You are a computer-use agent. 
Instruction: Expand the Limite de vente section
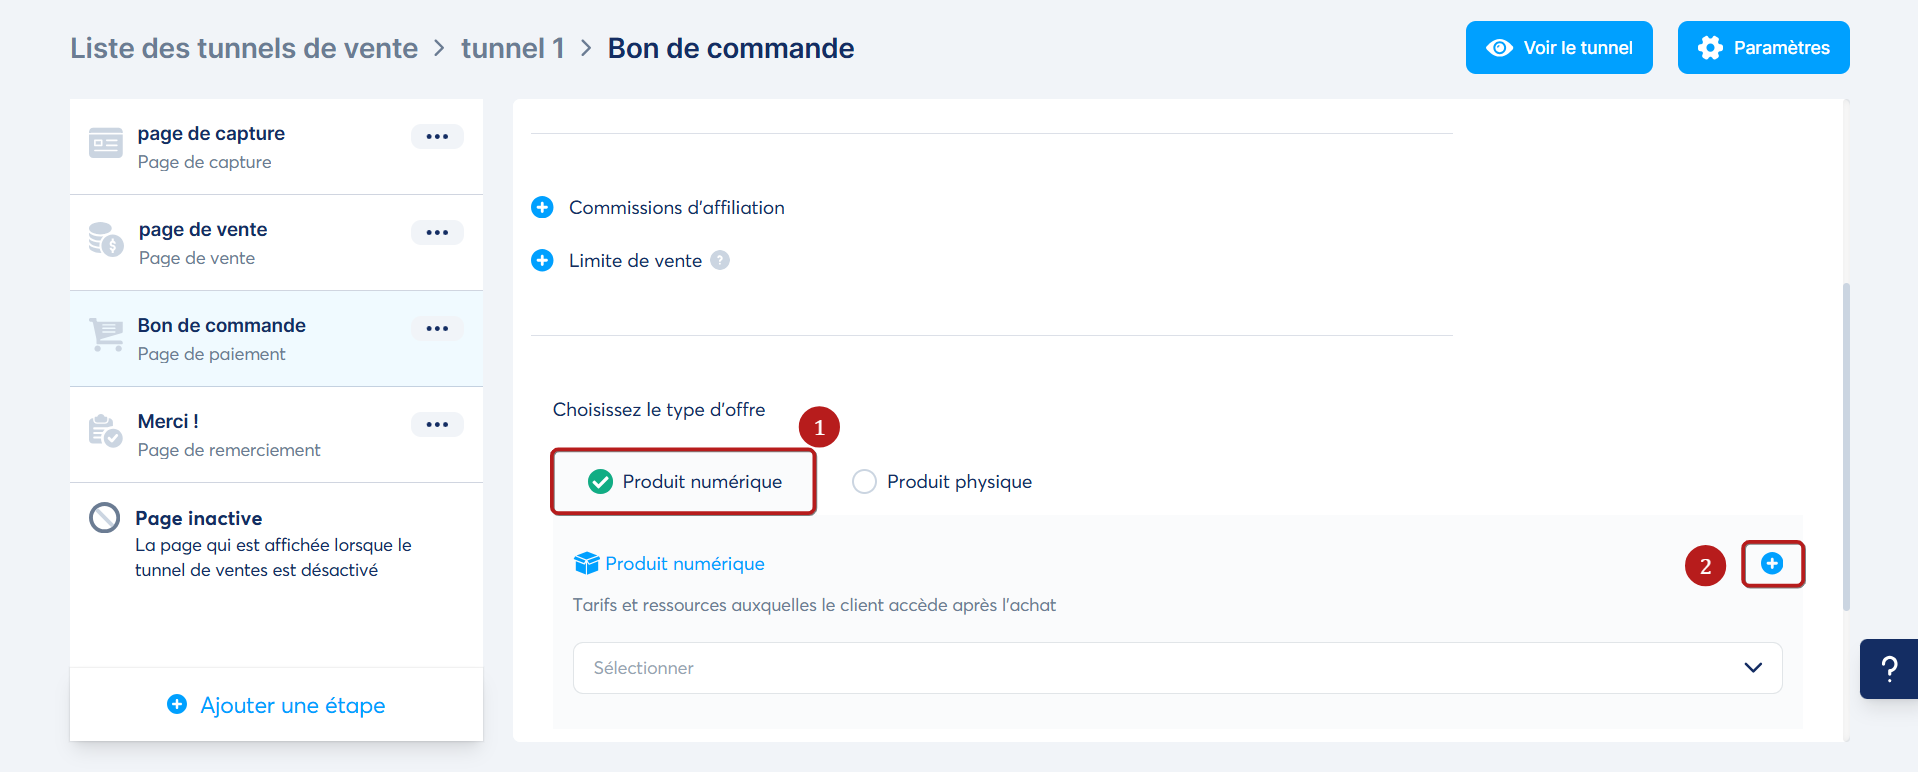click(542, 261)
